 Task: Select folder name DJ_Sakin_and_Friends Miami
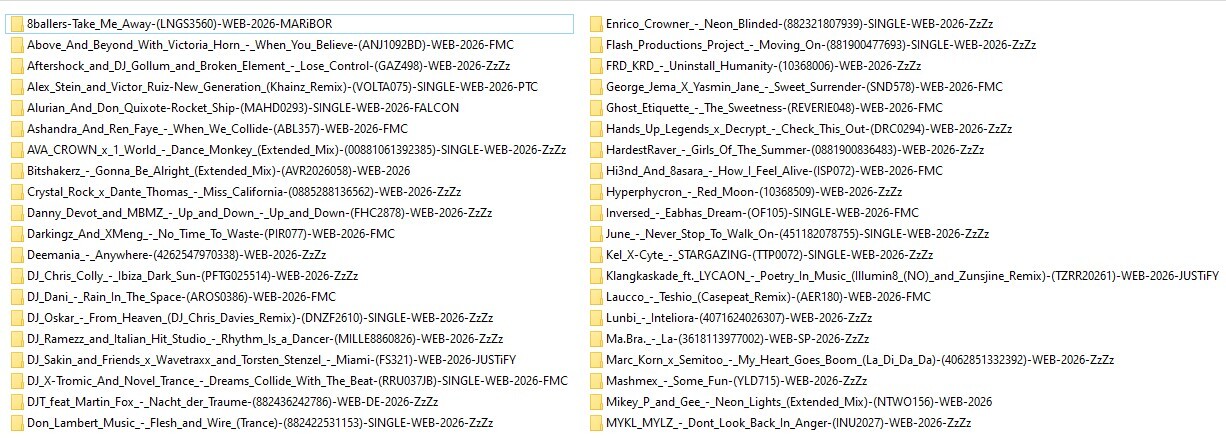pyautogui.click(x=272, y=360)
